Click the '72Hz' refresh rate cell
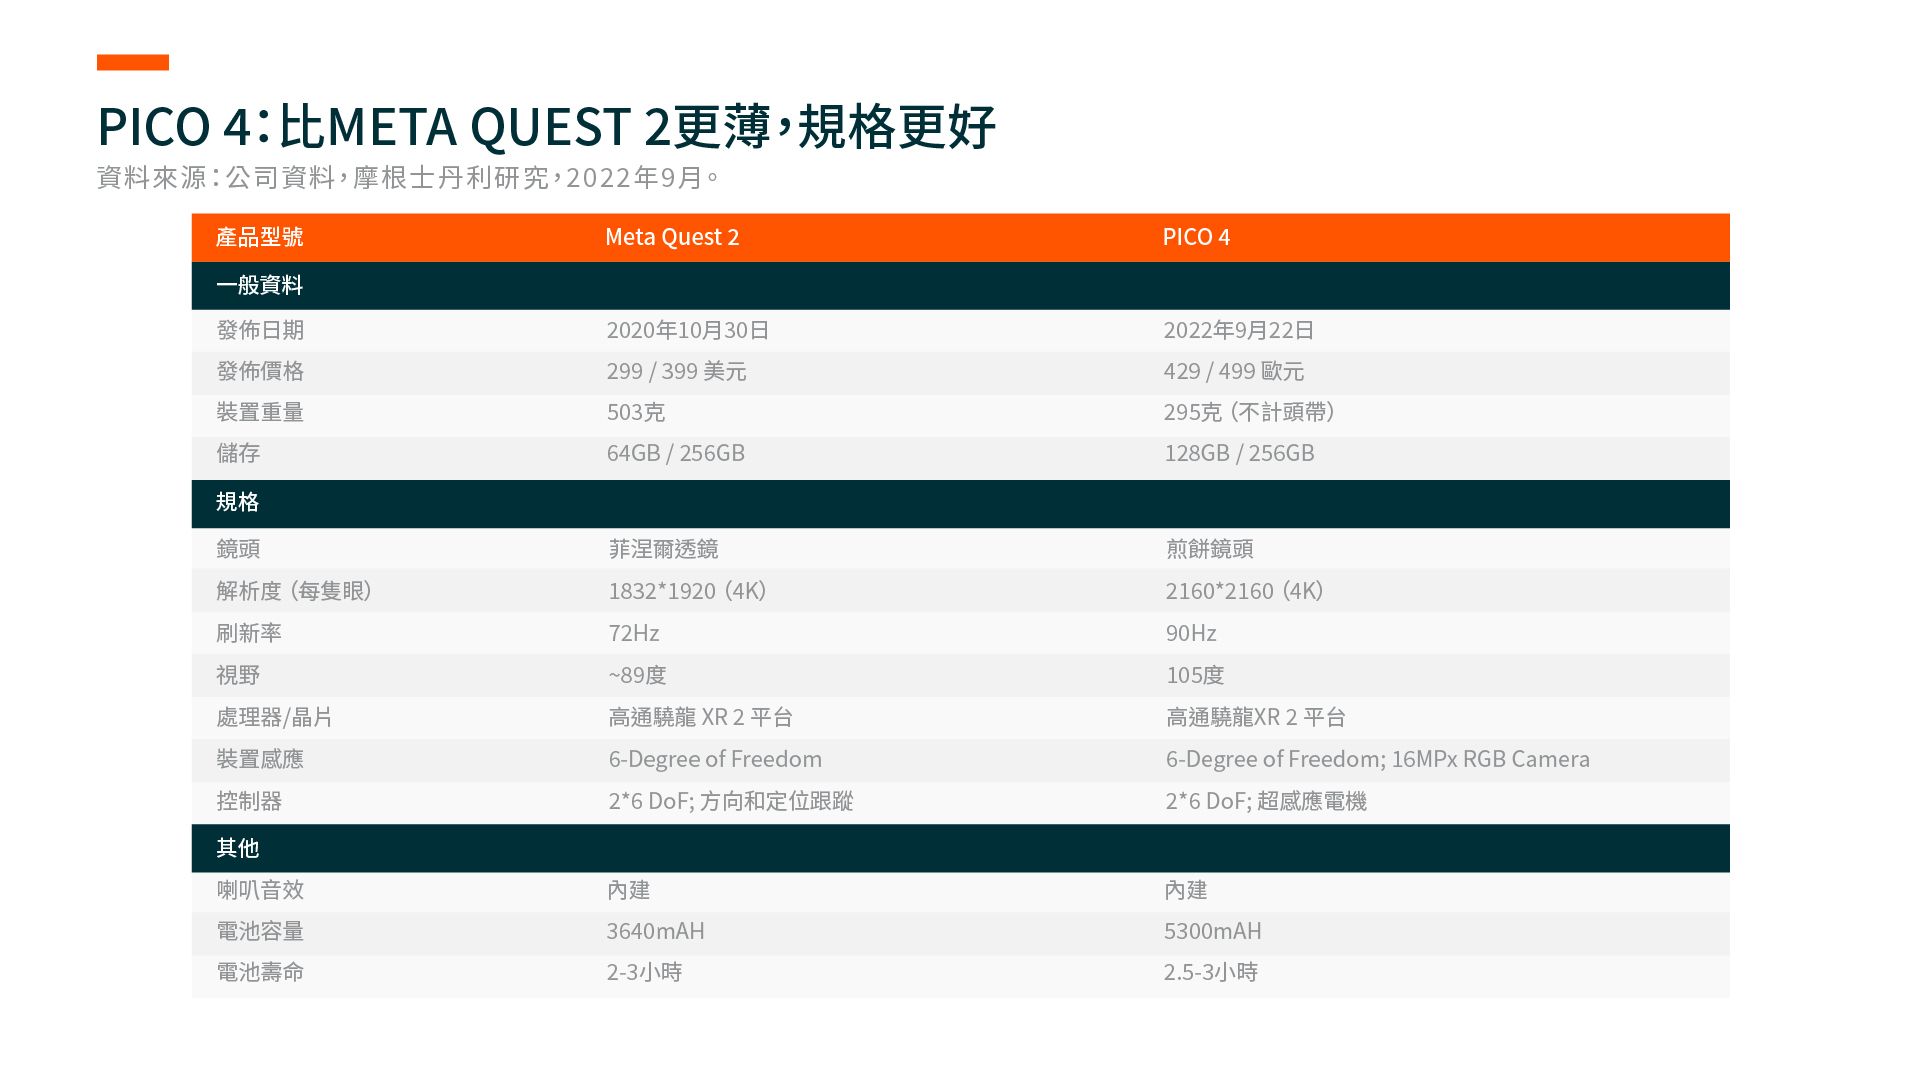 (634, 633)
